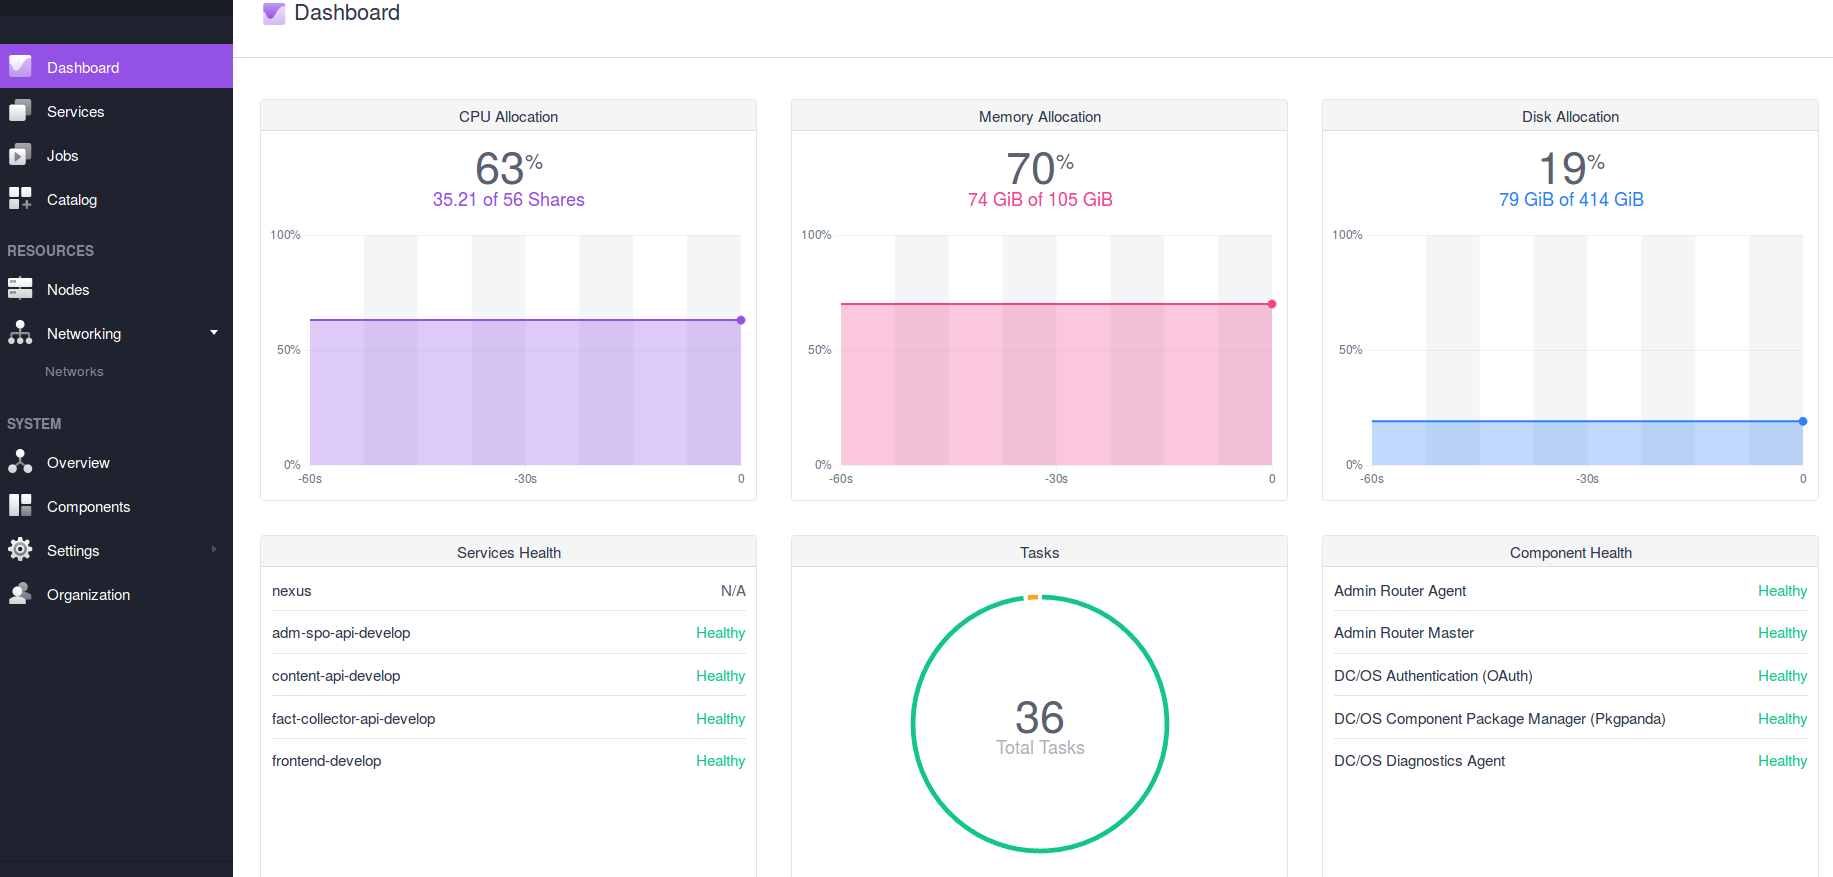Click the N/A status for nexus
This screenshot has width=1833, height=877.
click(733, 591)
